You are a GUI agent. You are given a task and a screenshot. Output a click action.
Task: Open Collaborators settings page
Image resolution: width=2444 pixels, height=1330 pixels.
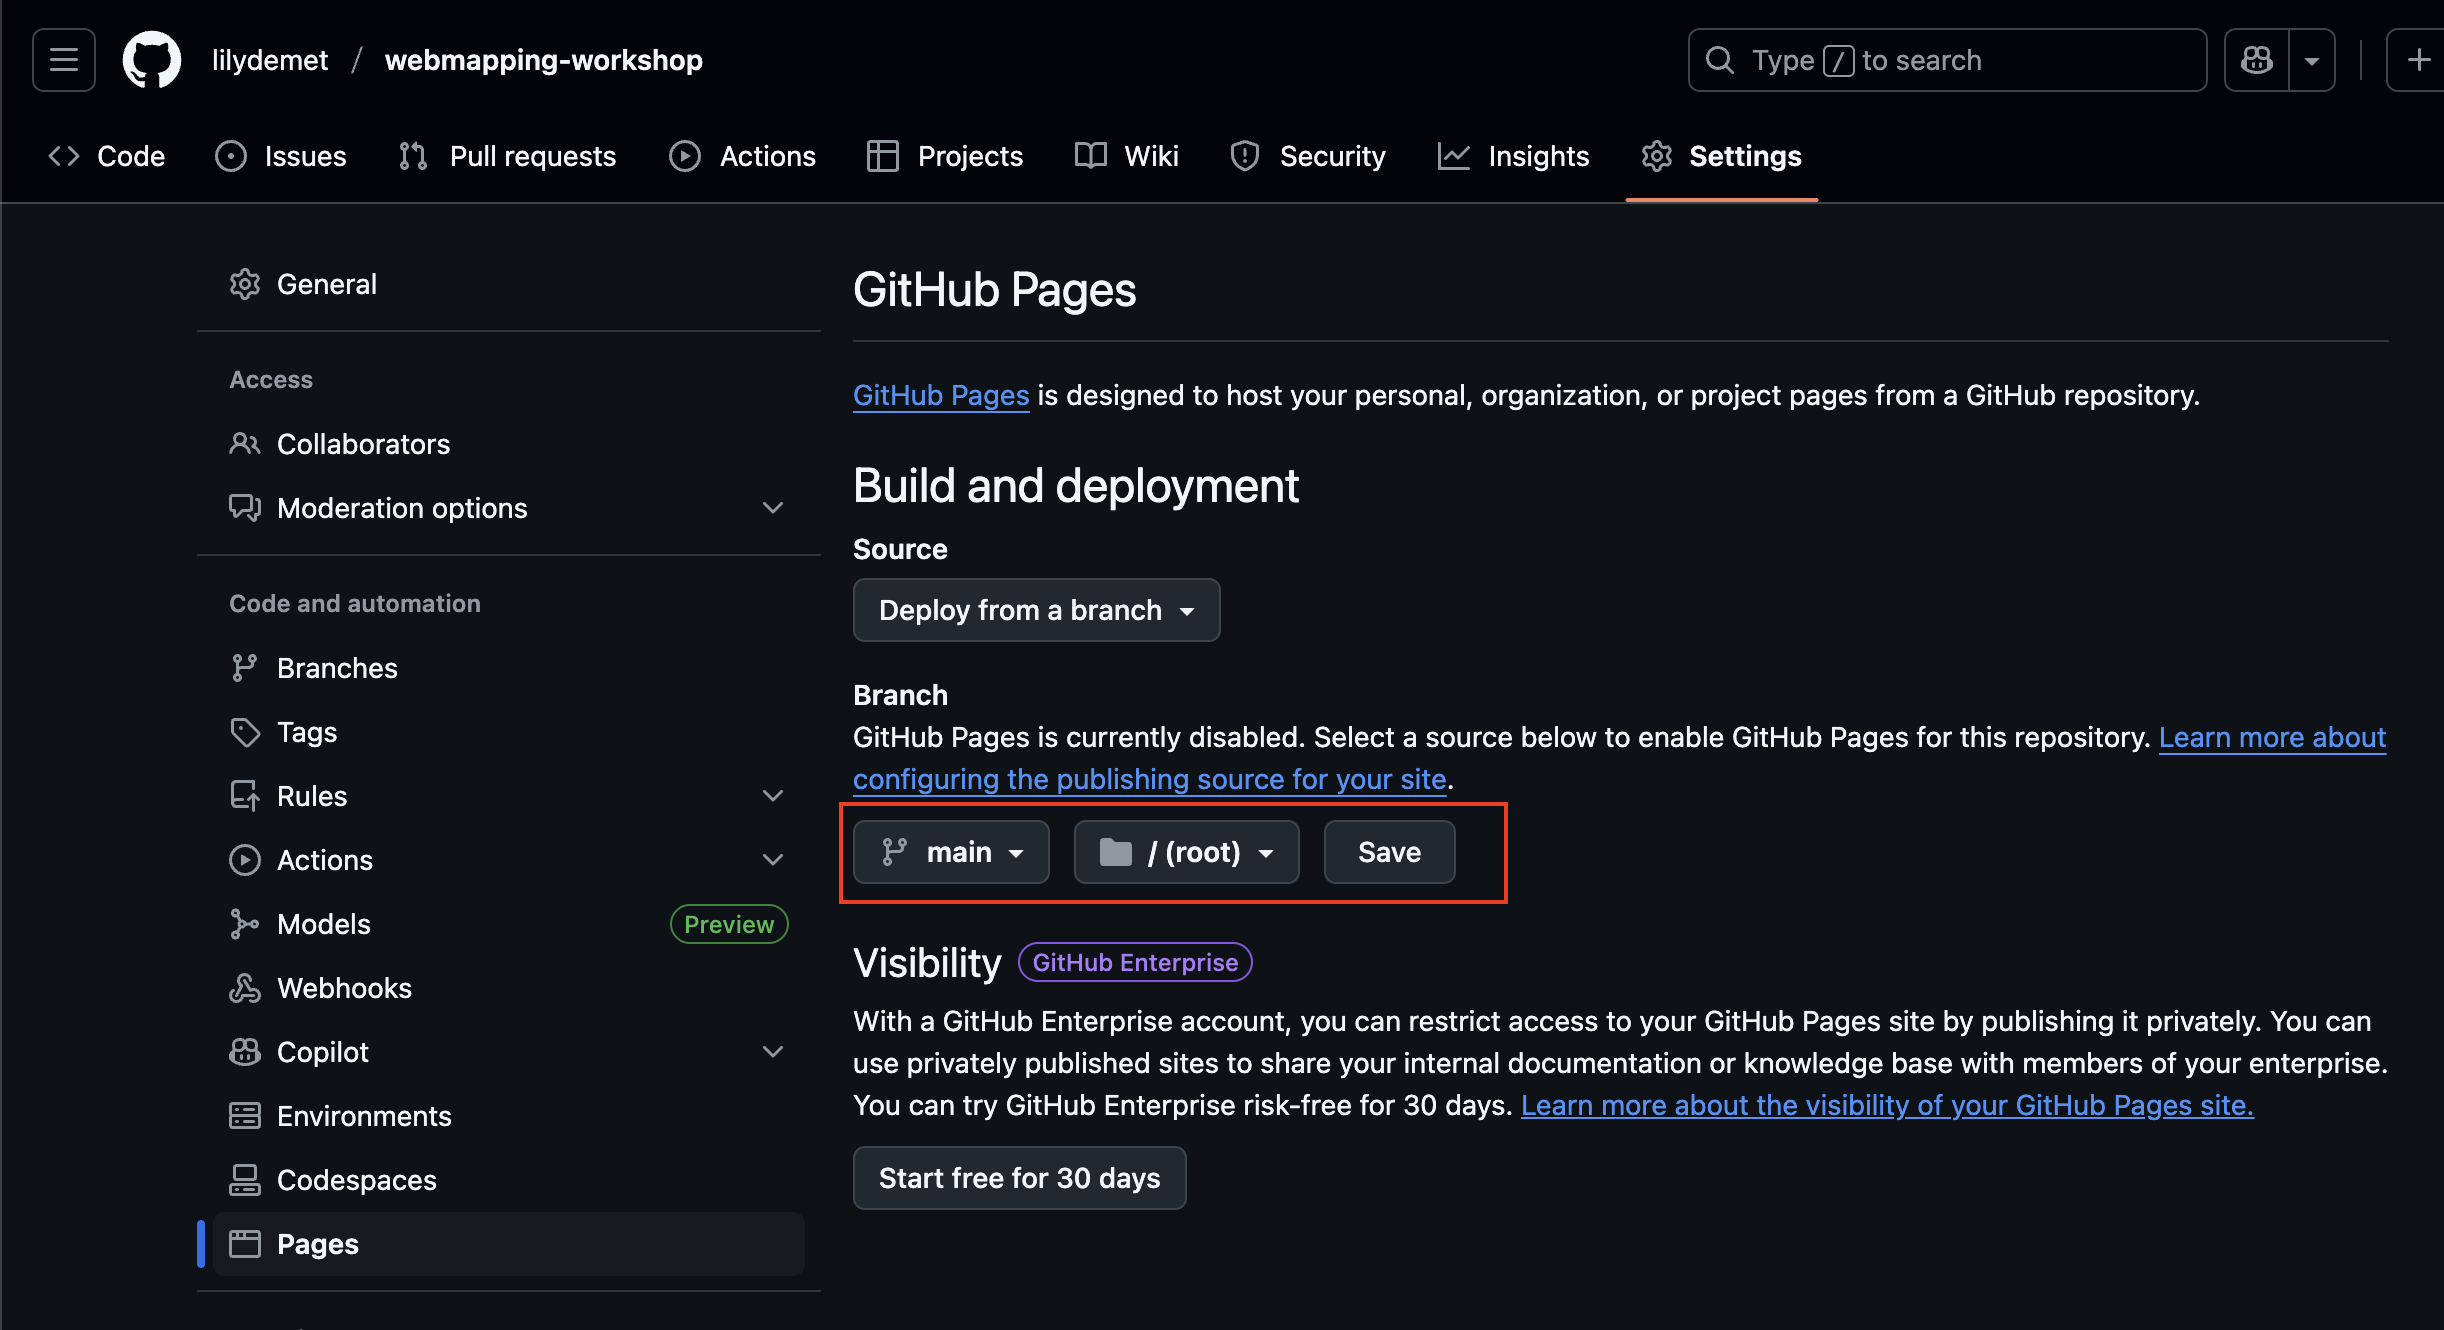[x=509, y=444]
